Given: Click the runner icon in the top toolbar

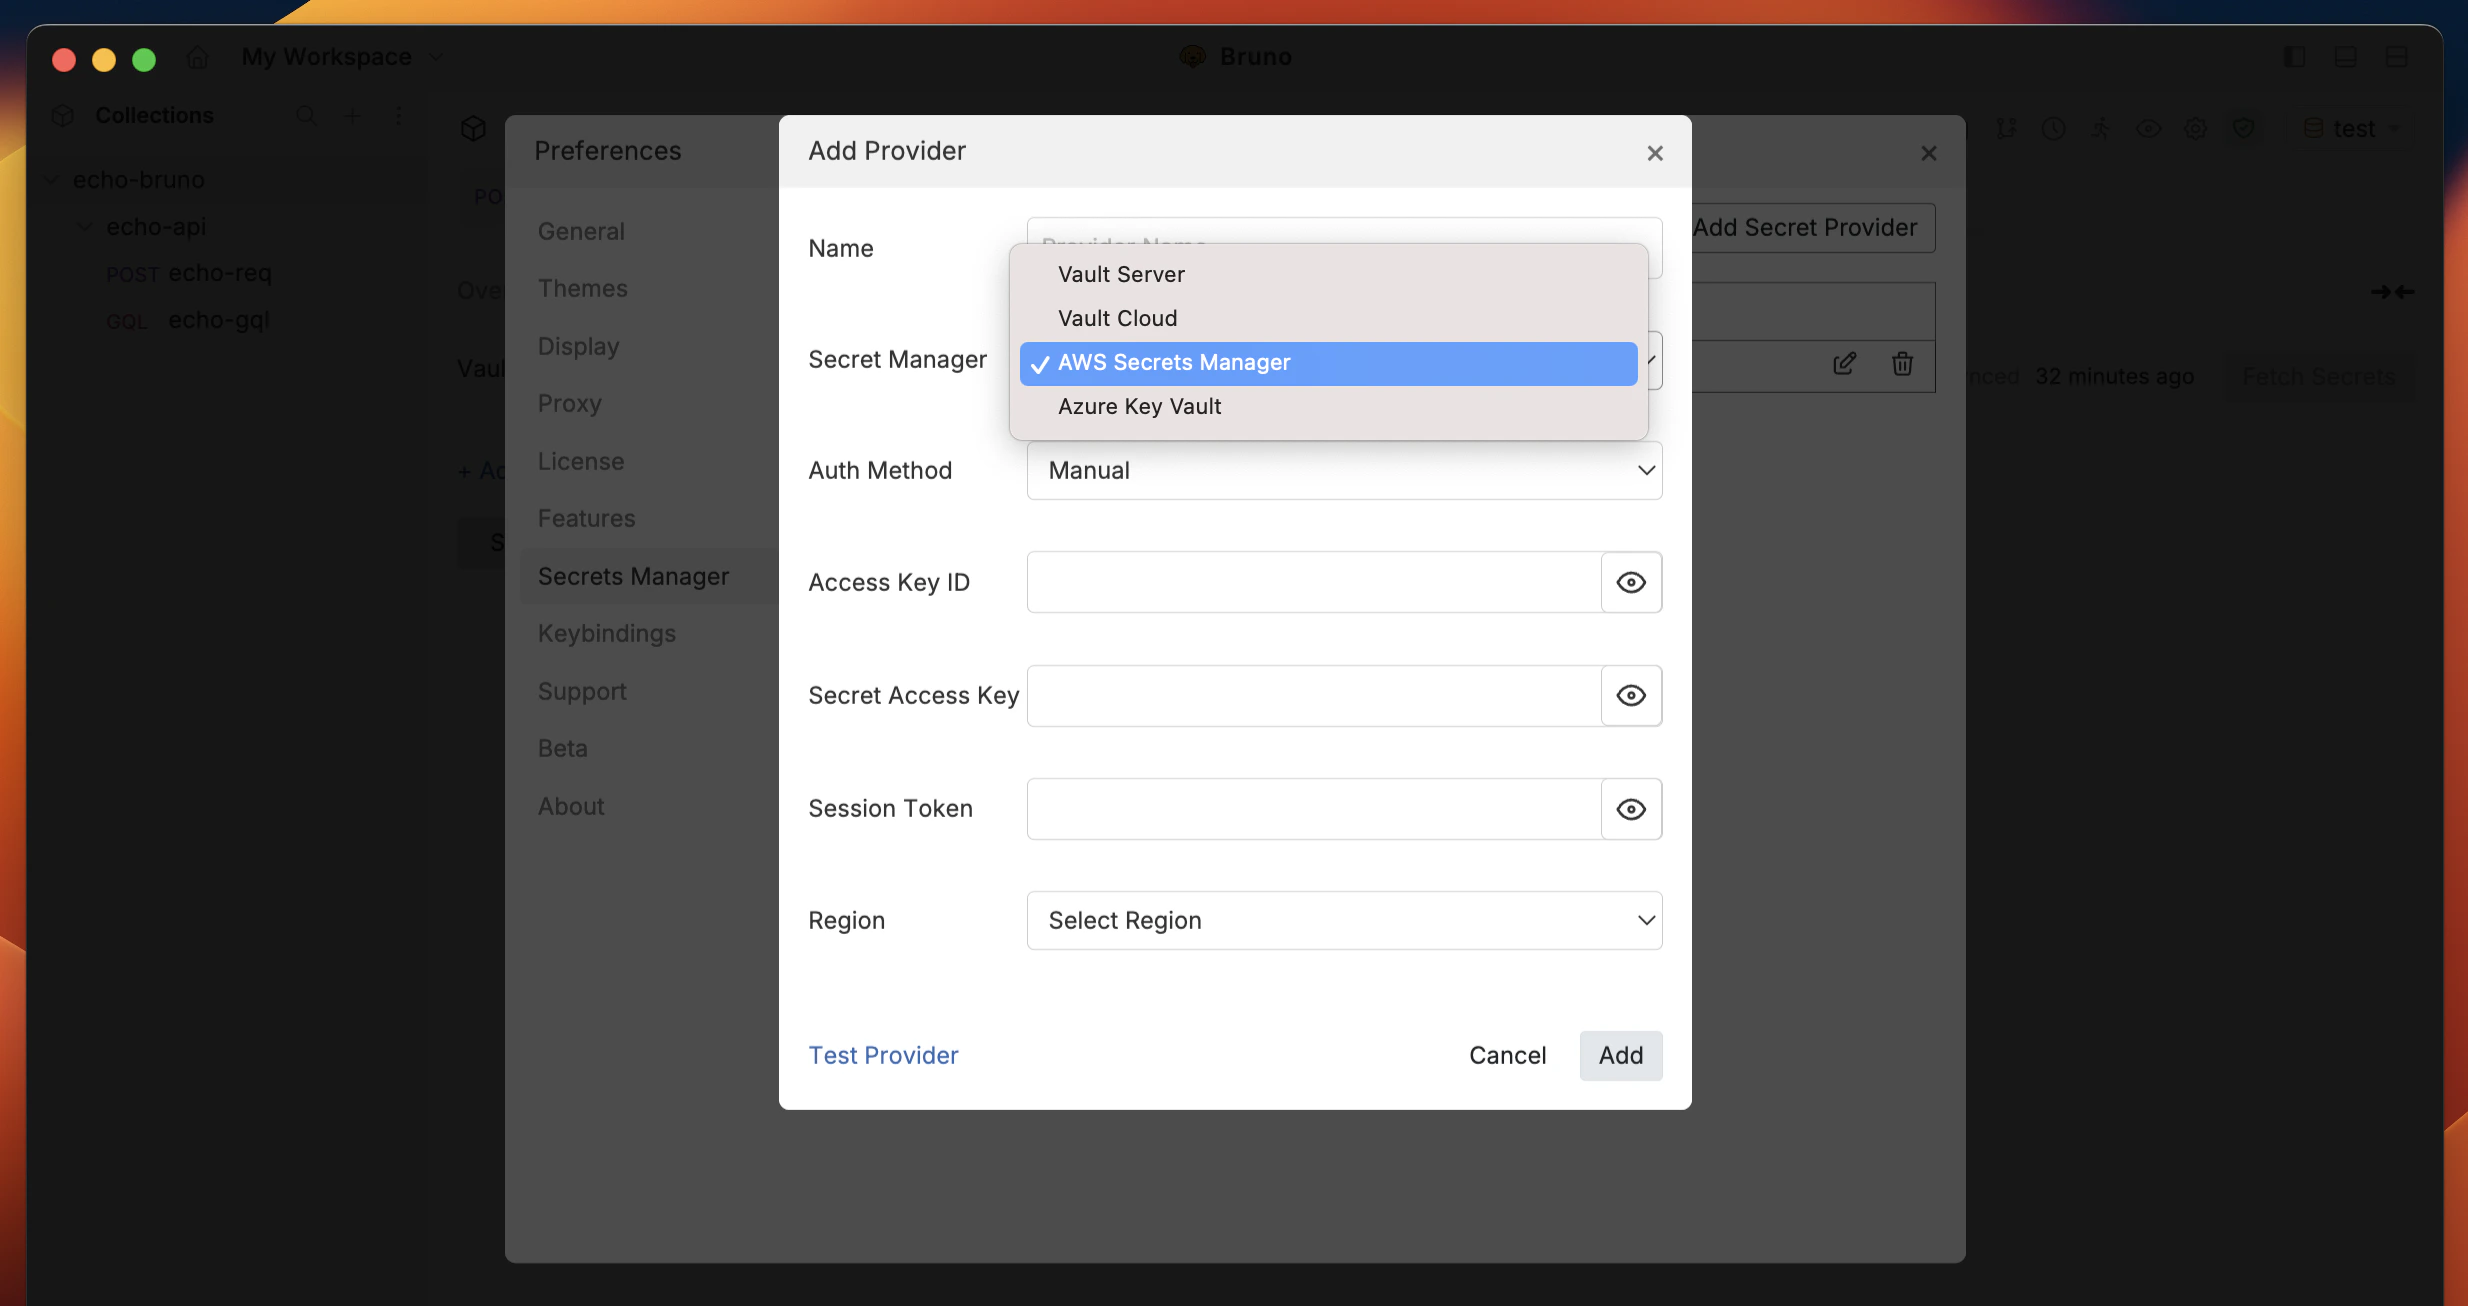Looking at the screenshot, I should pyautogui.click(x=2101, y=128).
